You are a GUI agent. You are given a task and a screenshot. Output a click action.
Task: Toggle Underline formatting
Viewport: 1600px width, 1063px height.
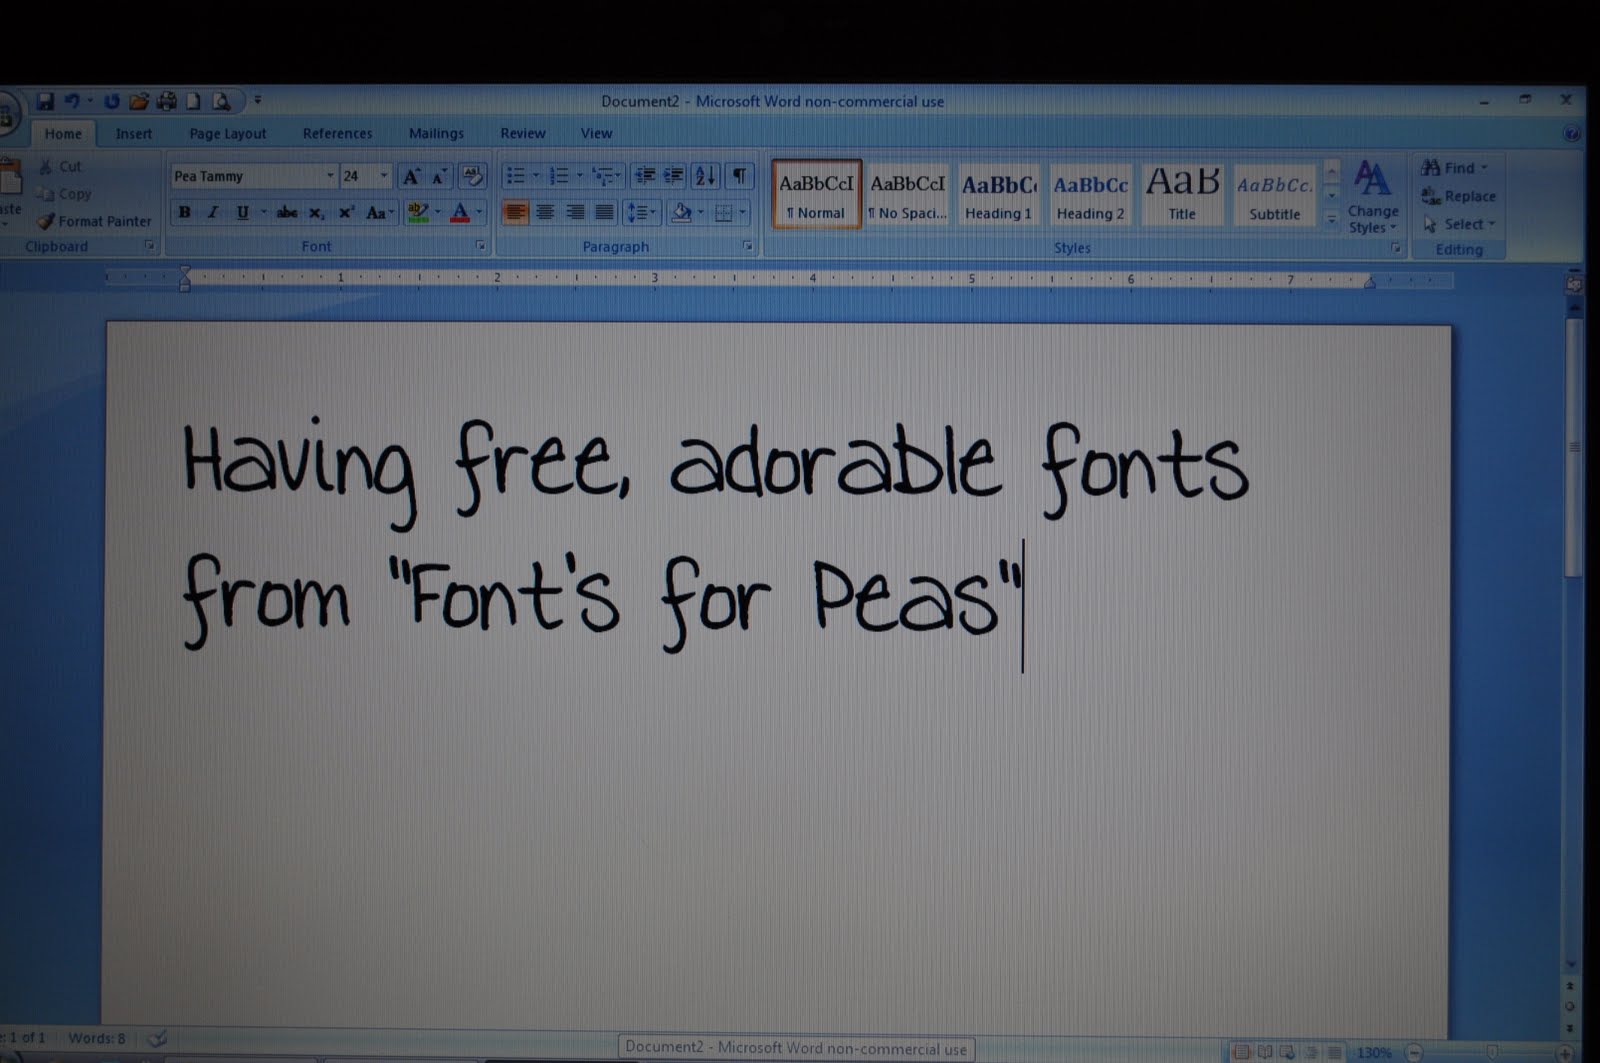[242, 212]
